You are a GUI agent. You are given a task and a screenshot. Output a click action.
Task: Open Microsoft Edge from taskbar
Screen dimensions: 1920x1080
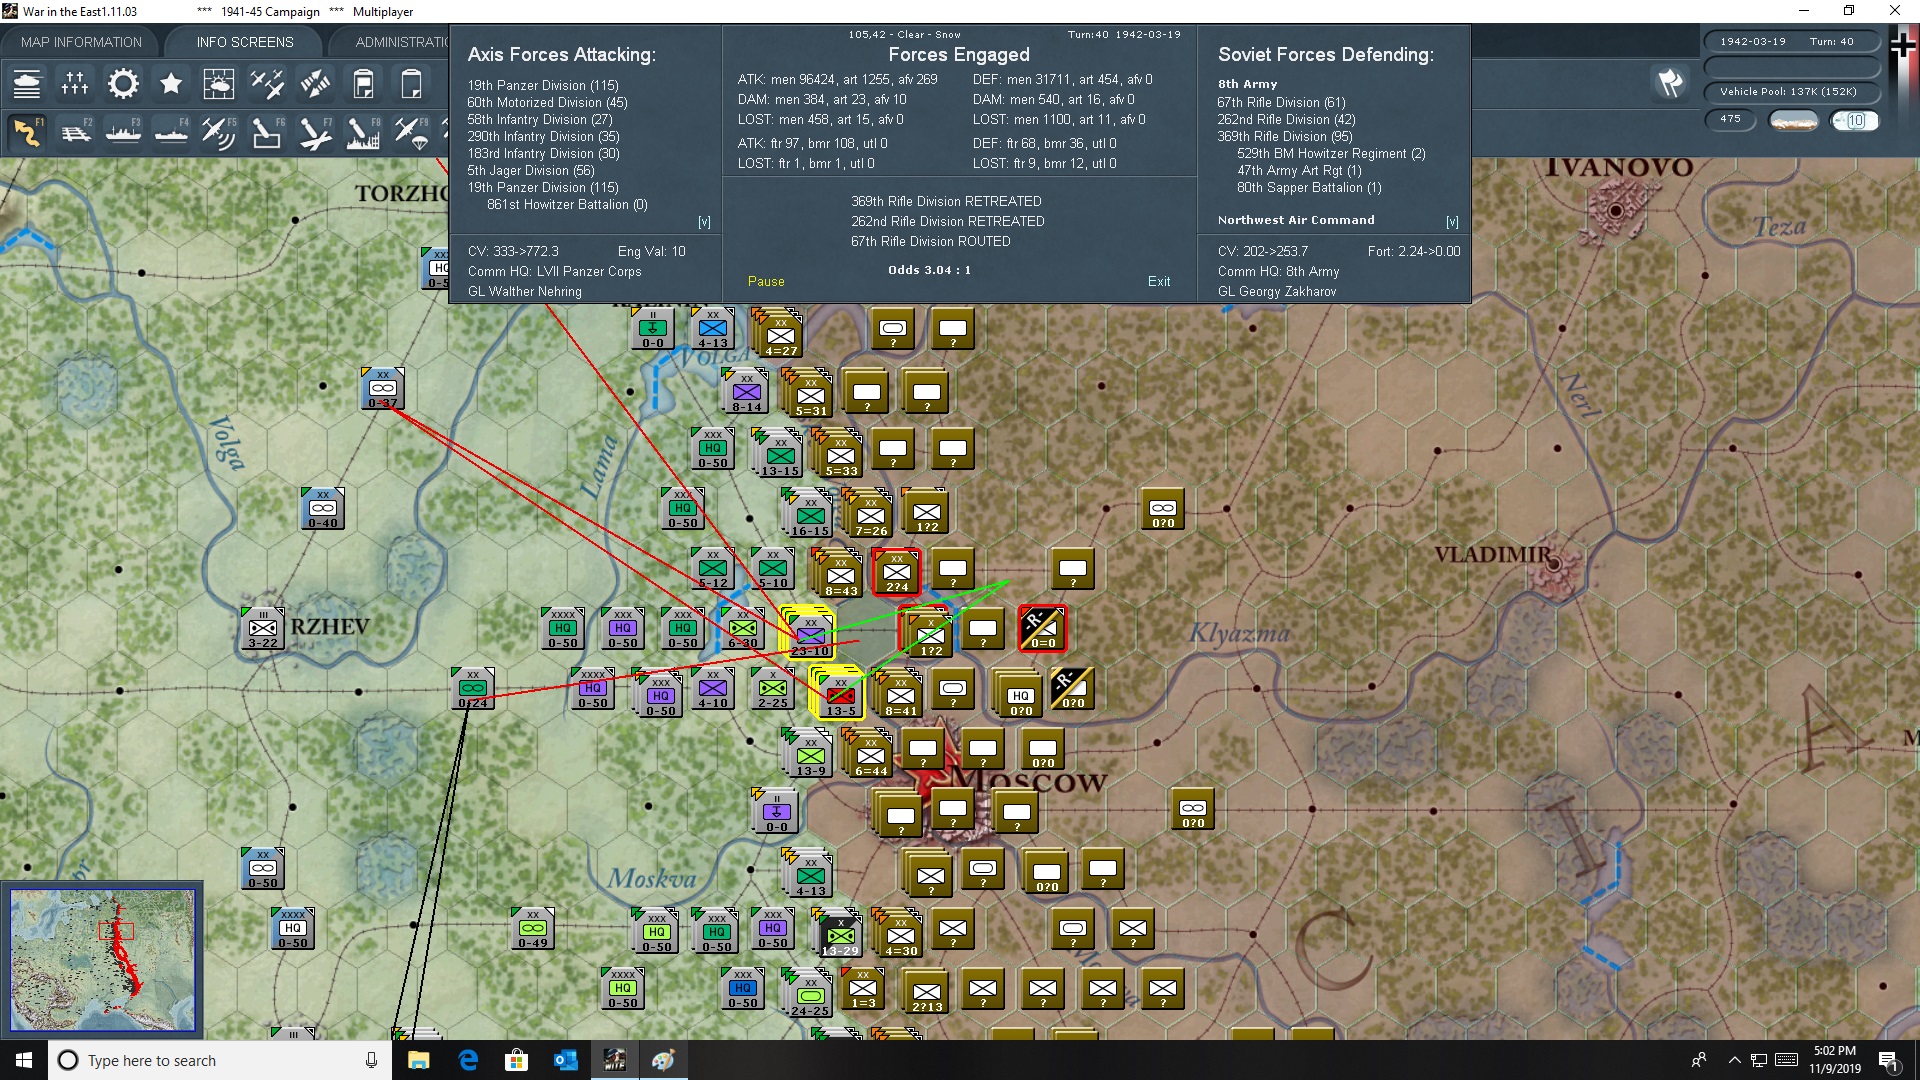point(468,1060)
